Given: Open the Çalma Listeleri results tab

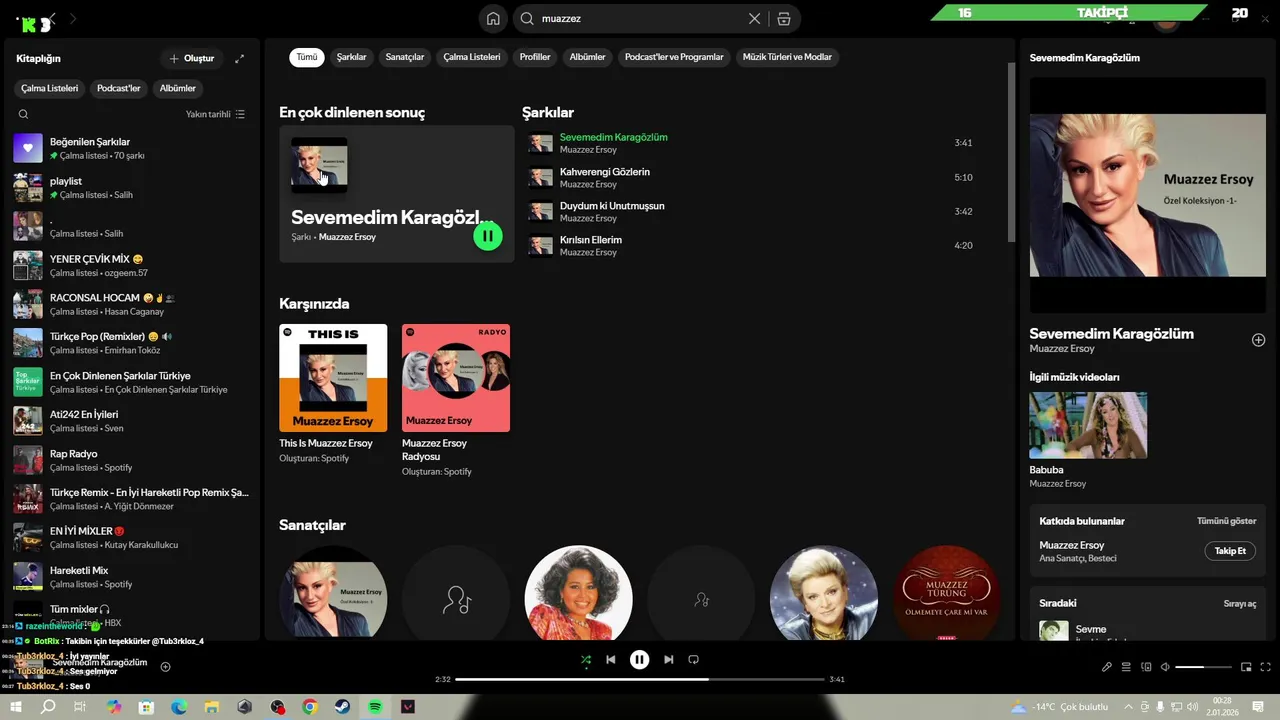Looking at the screenshot, I should point(472,57).
